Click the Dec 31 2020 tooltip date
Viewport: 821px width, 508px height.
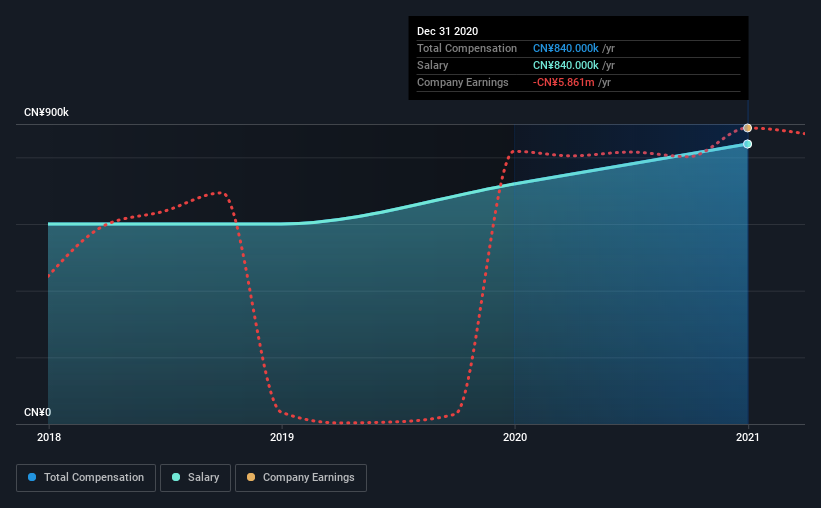447,31
